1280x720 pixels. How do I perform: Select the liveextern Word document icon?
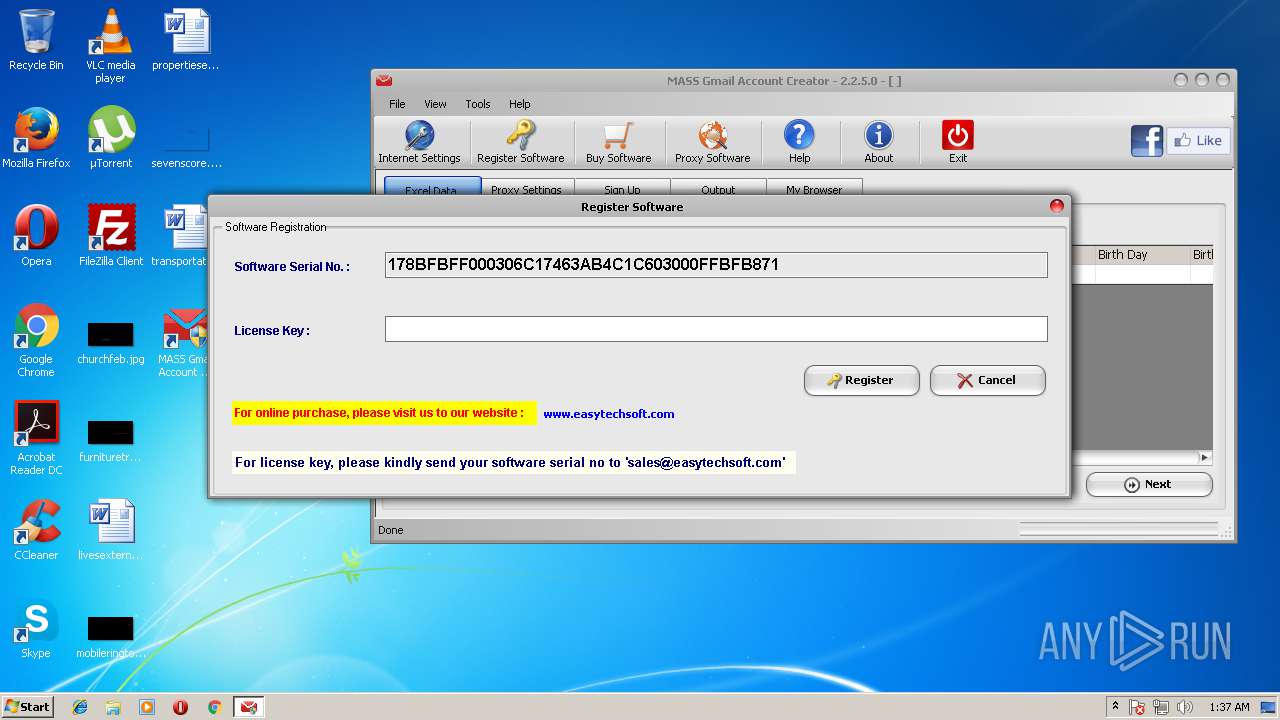pos(110,530)
